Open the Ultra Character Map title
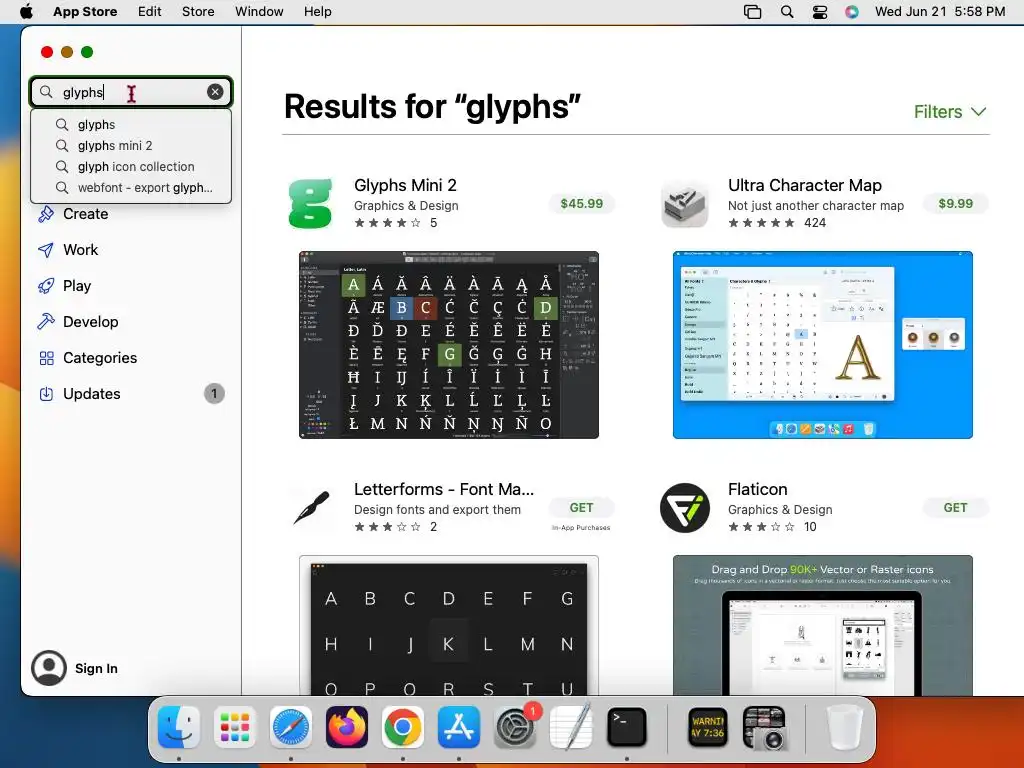 (805, 185)
